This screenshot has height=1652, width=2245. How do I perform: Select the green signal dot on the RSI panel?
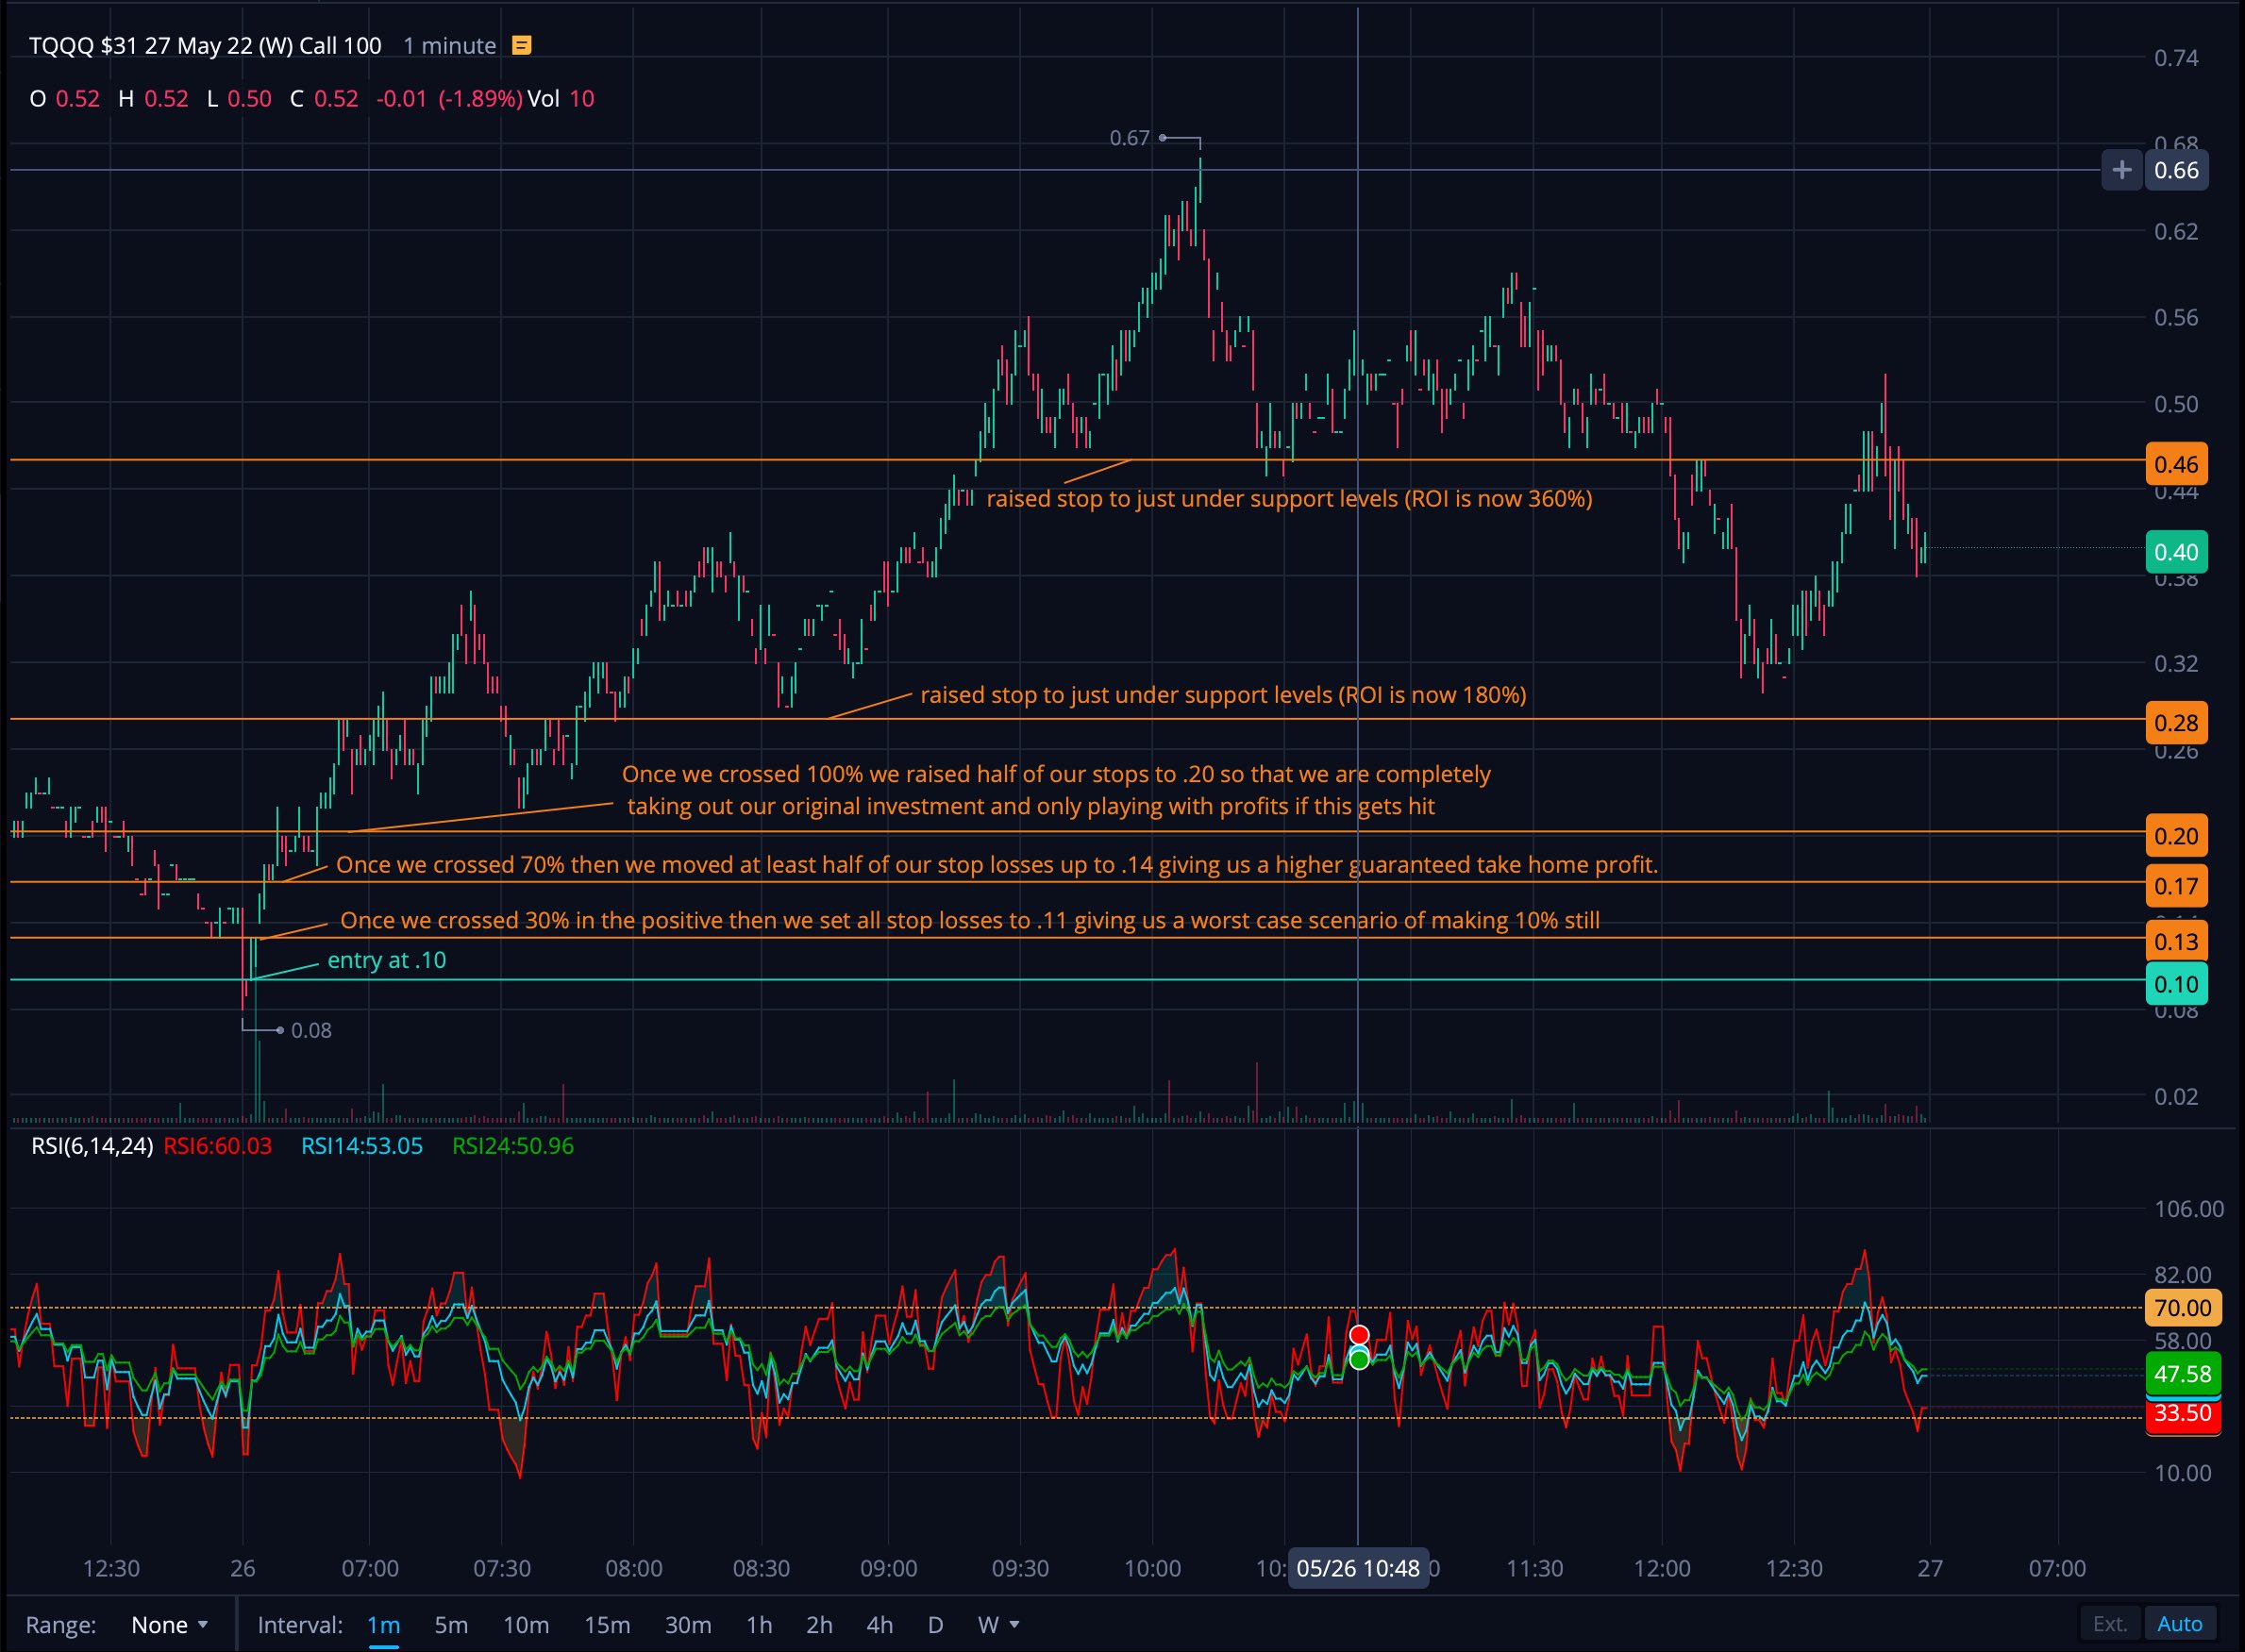coord(1358,1360)
